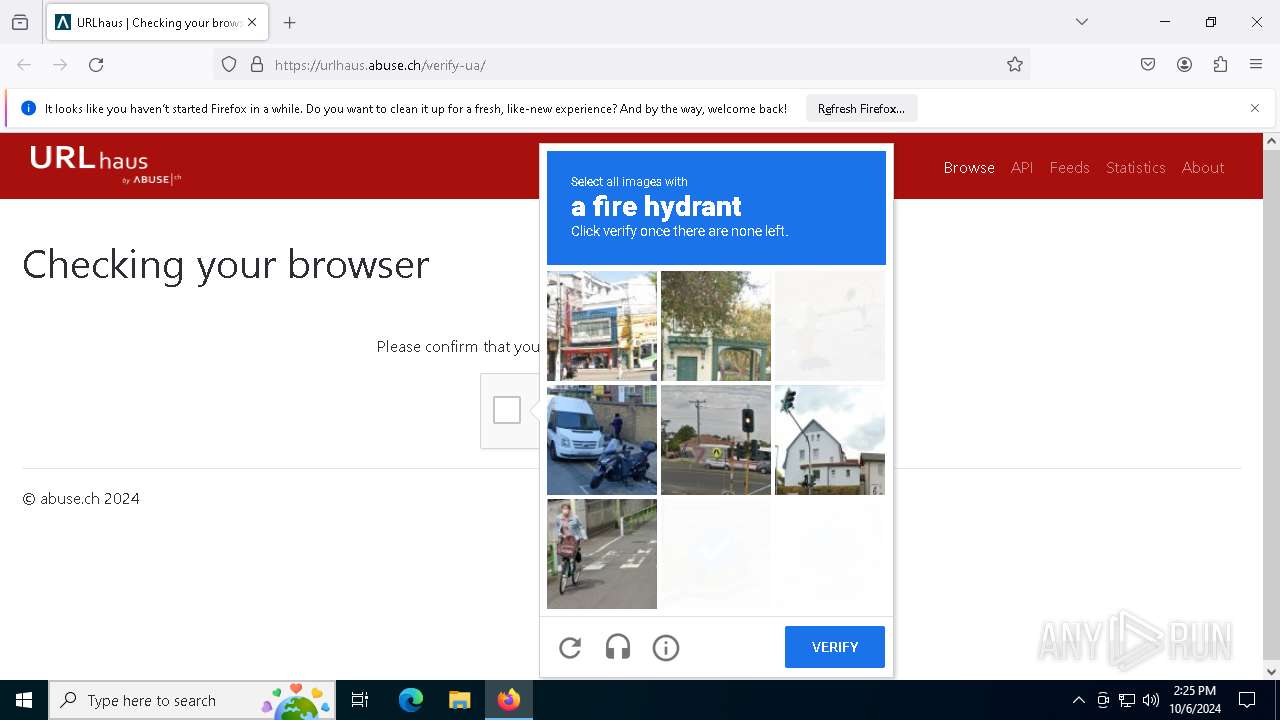Screen dimensions: 1280x720
Task: Go forward to next page
Action: [60, 65]
